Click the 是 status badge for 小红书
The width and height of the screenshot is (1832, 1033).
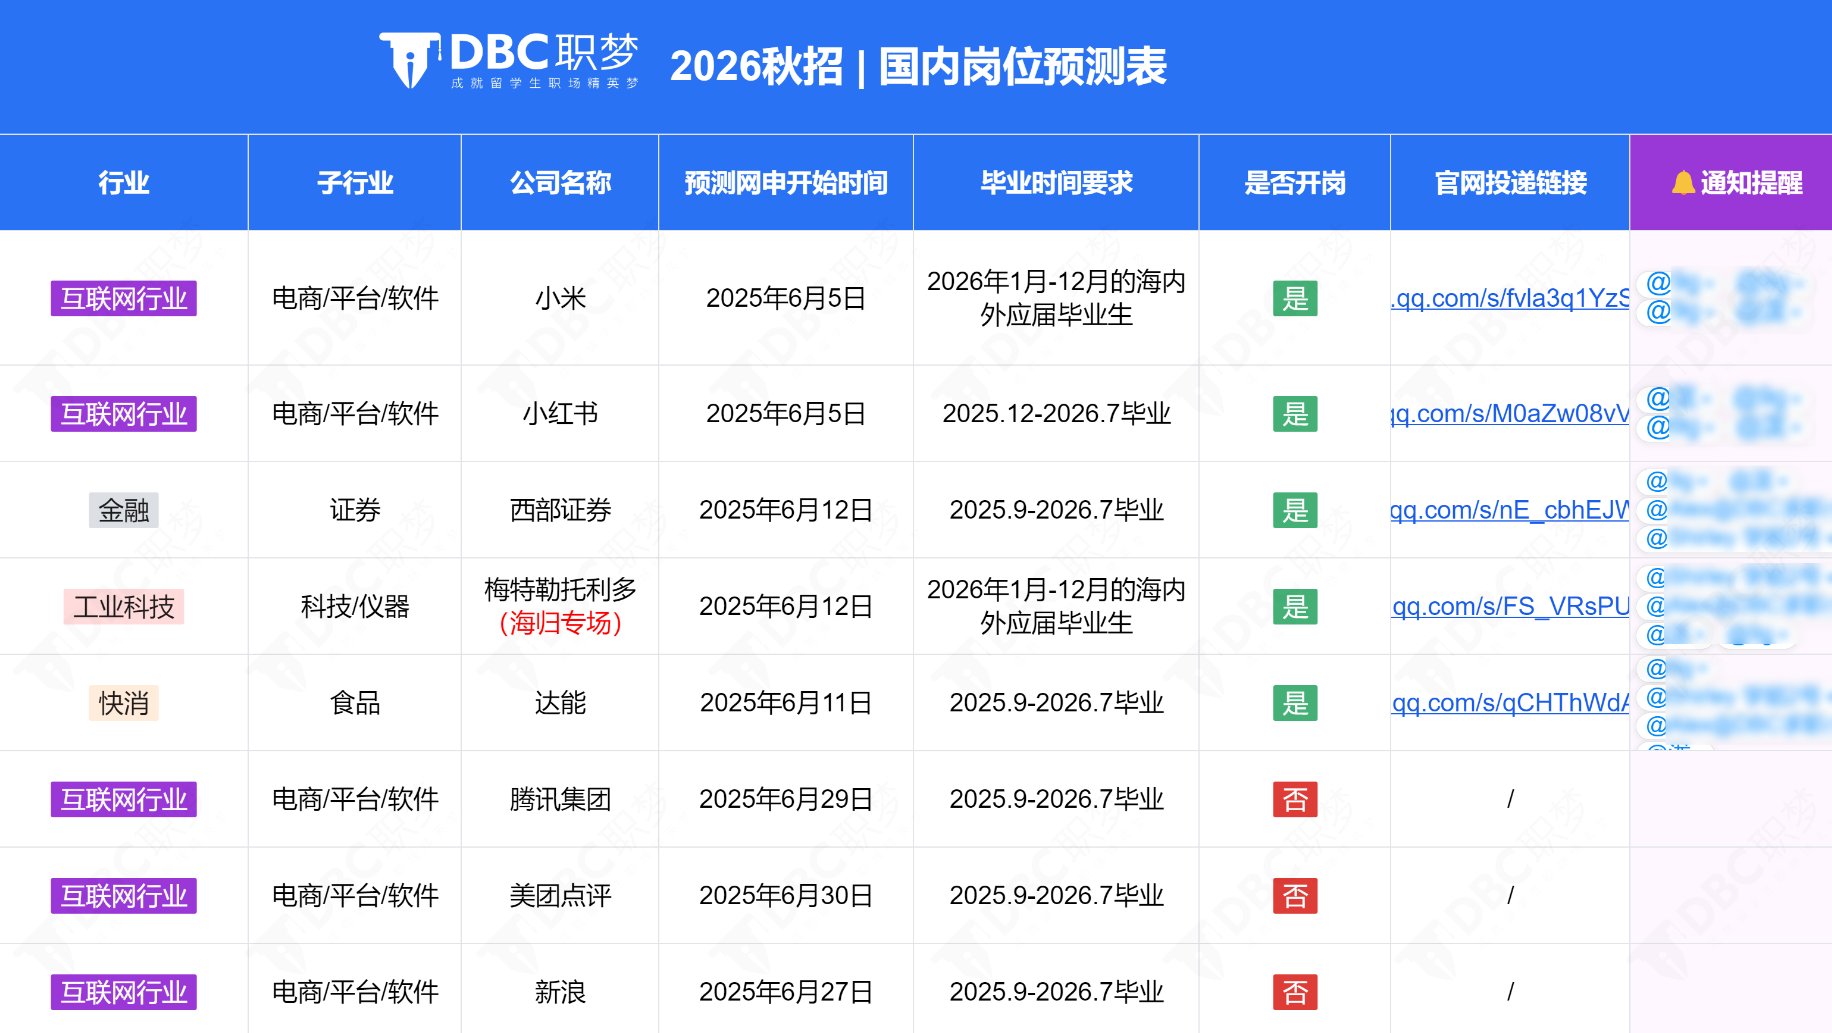1295,414
